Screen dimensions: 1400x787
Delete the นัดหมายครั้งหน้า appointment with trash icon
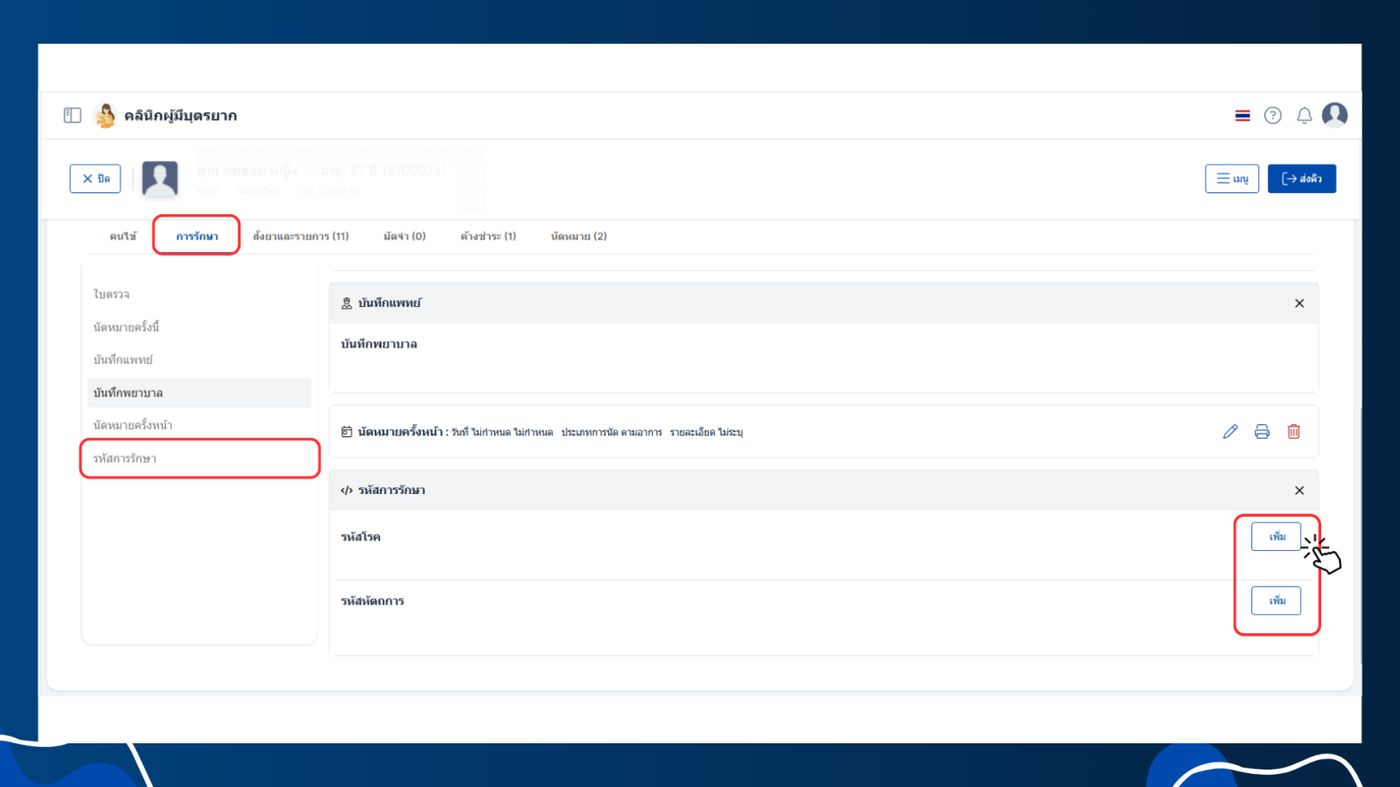pyautogui.click(x=1294, y=432)
